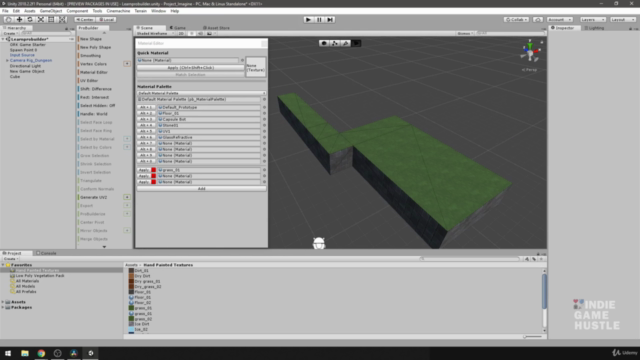Toggle scene audio button
640x360 pixels.
pyautogui.click(x=200, y=33)
